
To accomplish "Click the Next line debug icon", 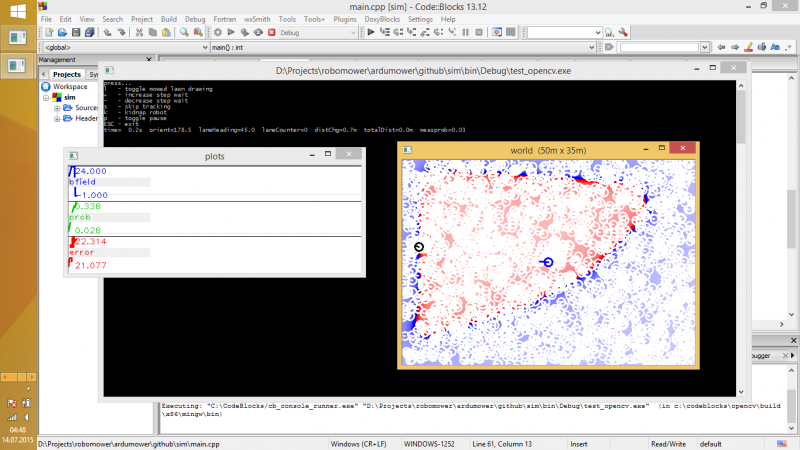I will tap(398, 32).
